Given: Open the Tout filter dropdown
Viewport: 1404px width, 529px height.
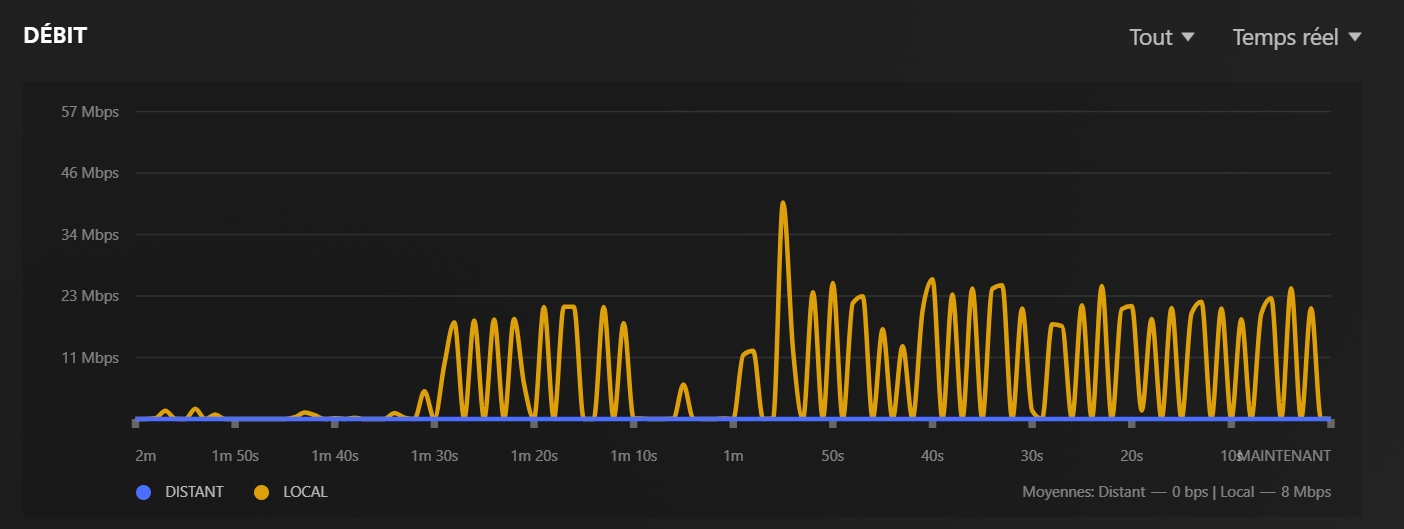Looking at the screenshot, I should click(1160, 37).
